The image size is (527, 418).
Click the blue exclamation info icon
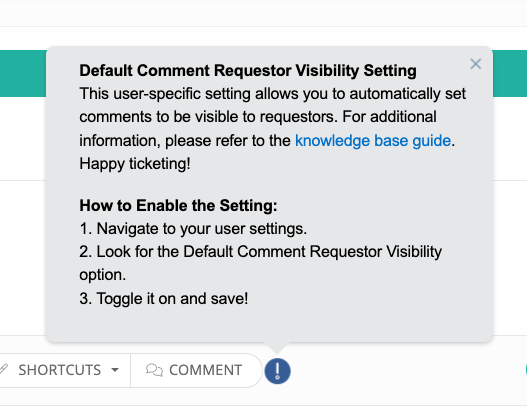point(277,371)
